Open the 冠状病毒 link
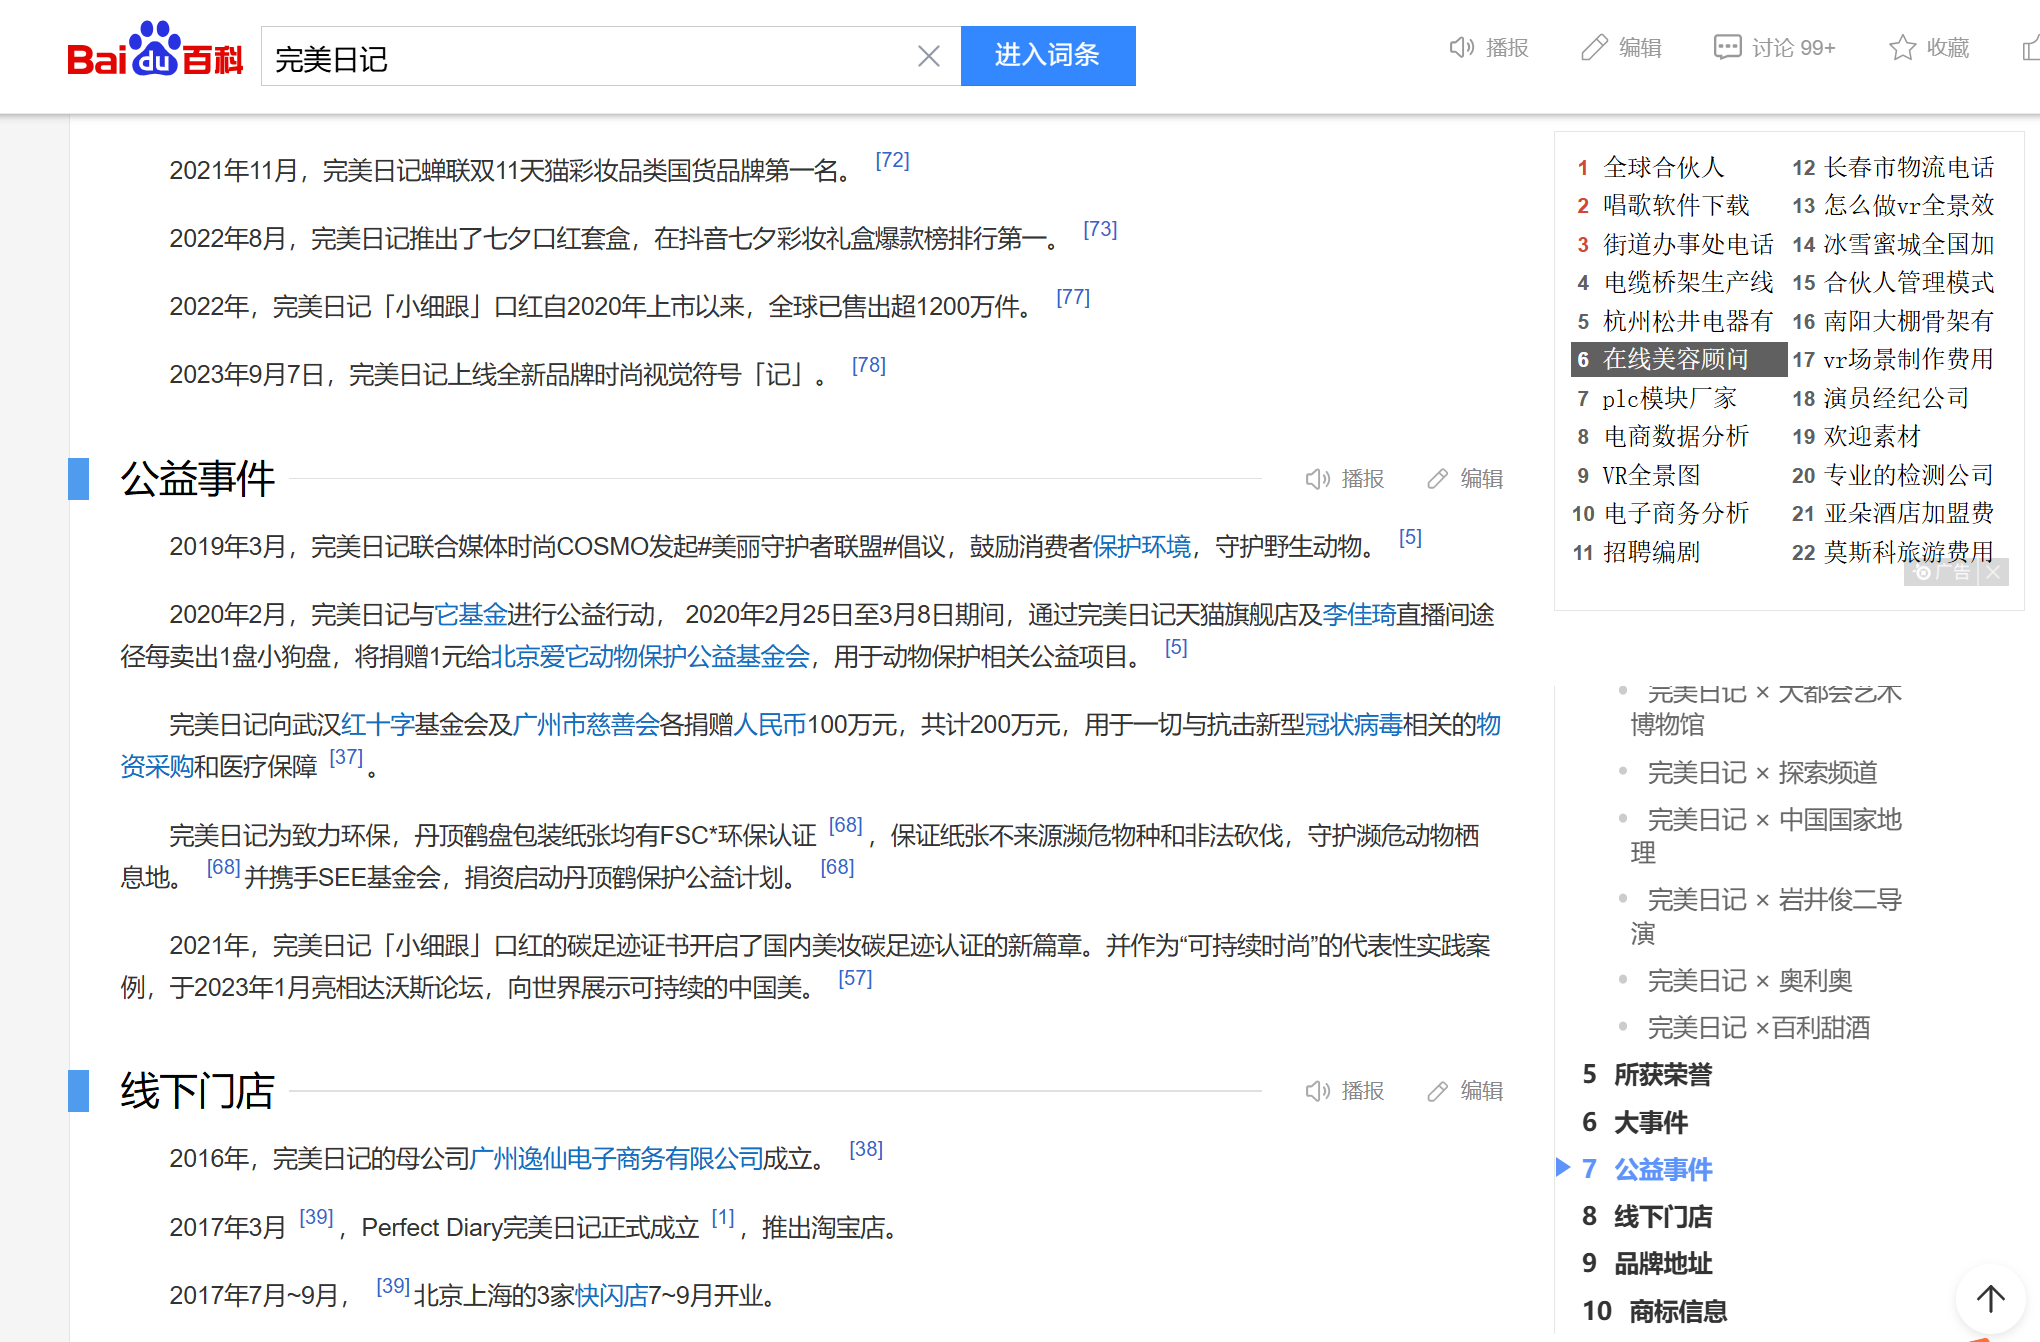 coord(1354,725)
